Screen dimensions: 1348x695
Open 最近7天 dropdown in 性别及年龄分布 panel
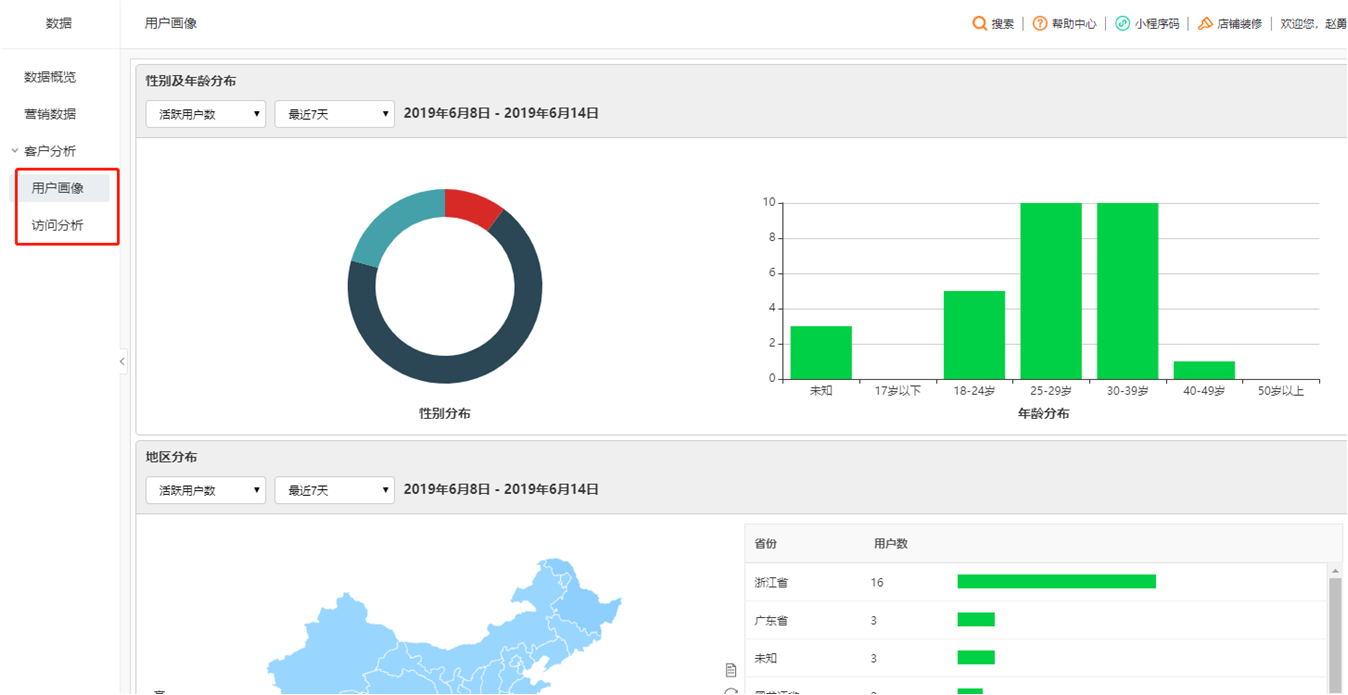[x=334, y=114]
